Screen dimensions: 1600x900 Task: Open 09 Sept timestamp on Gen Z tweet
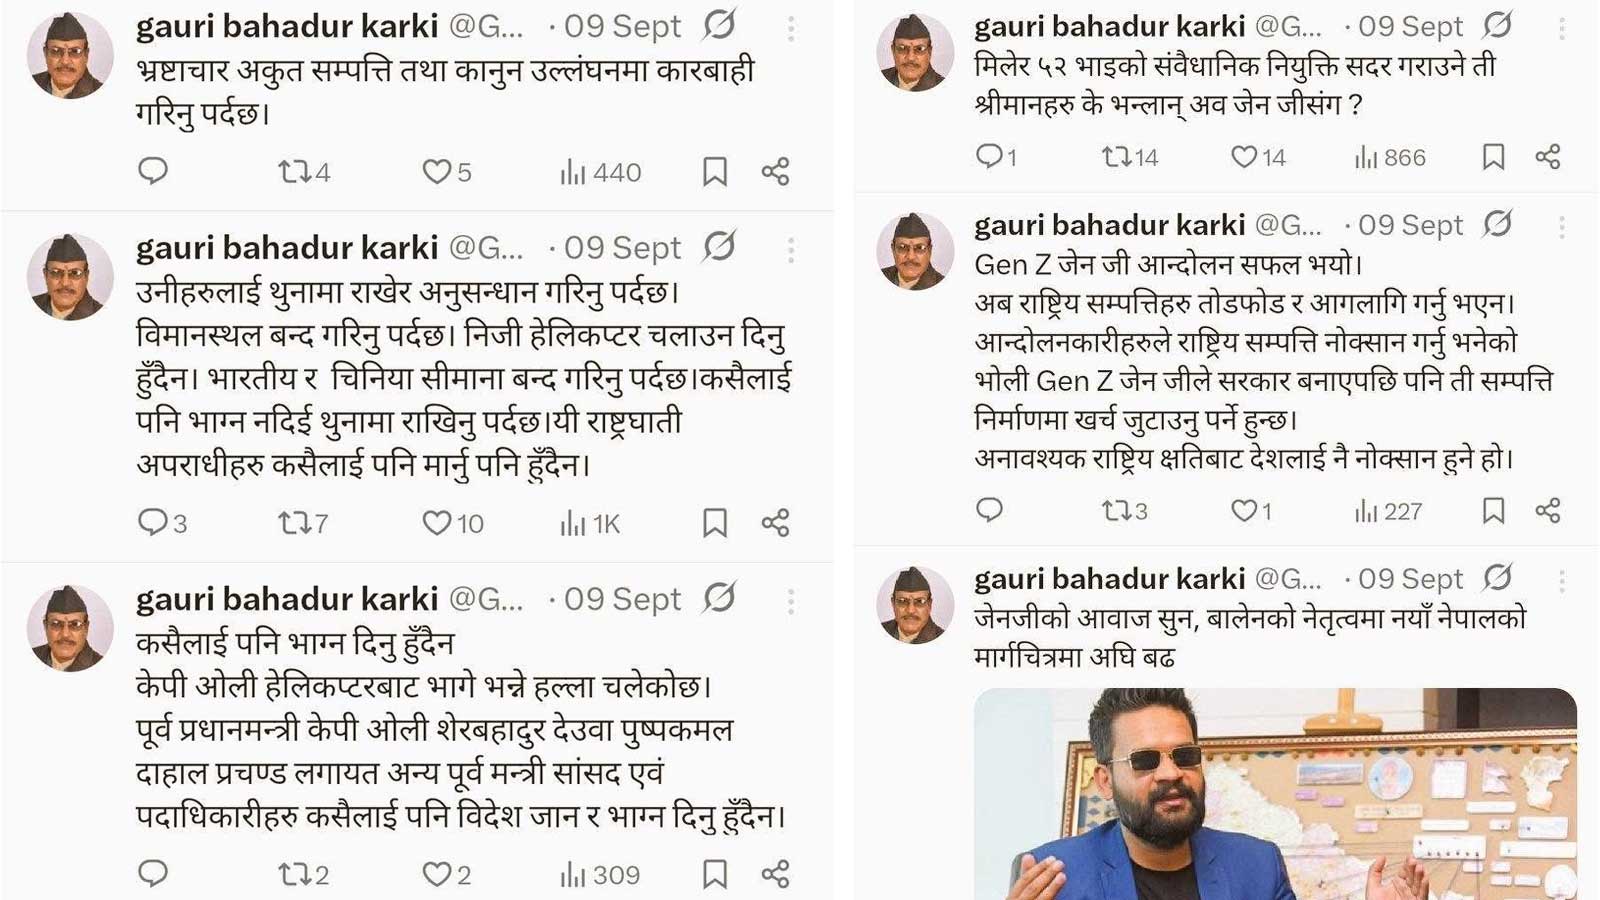coord(1410,226)
